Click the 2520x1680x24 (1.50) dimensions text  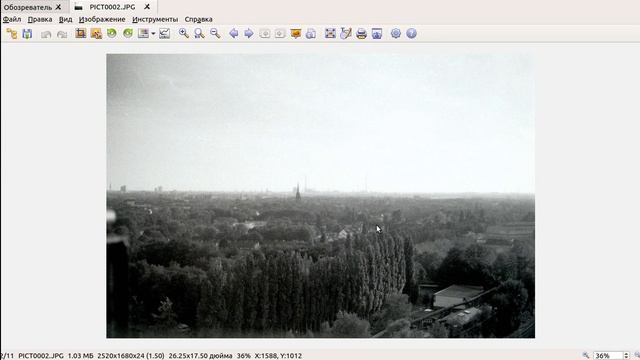click(x=131, y=356)
